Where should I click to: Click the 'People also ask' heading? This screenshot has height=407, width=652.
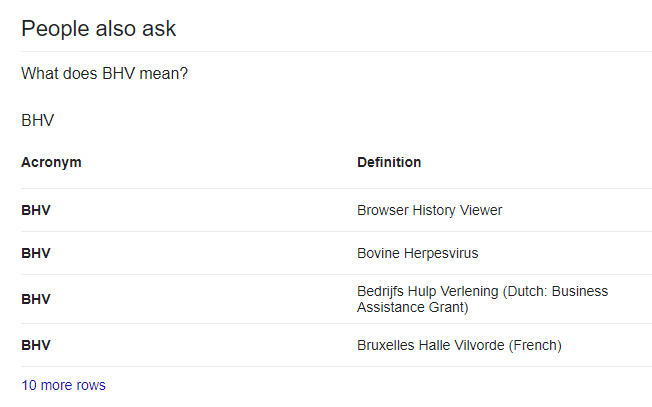pyautogui.click(x=99, y=29)
